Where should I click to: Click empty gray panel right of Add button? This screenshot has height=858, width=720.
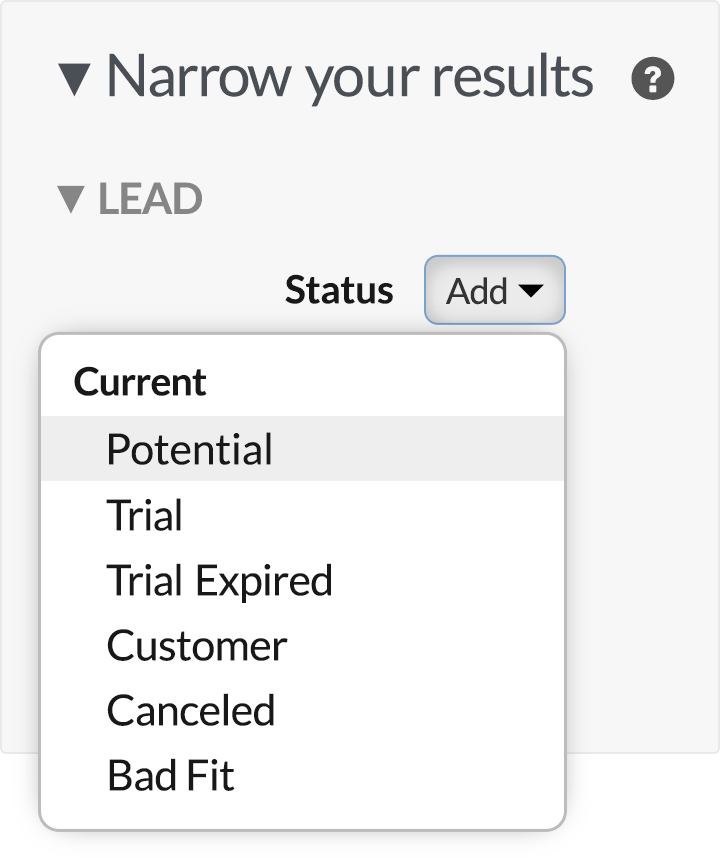(640, 290)
